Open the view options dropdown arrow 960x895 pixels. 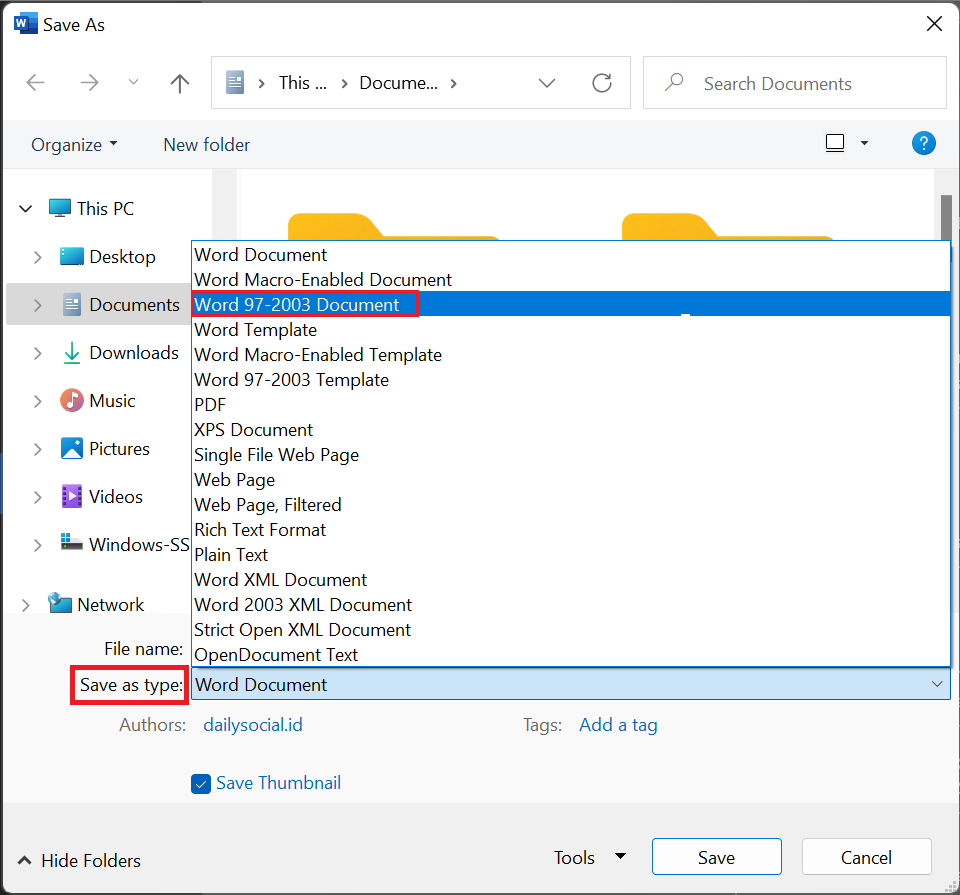864,143
